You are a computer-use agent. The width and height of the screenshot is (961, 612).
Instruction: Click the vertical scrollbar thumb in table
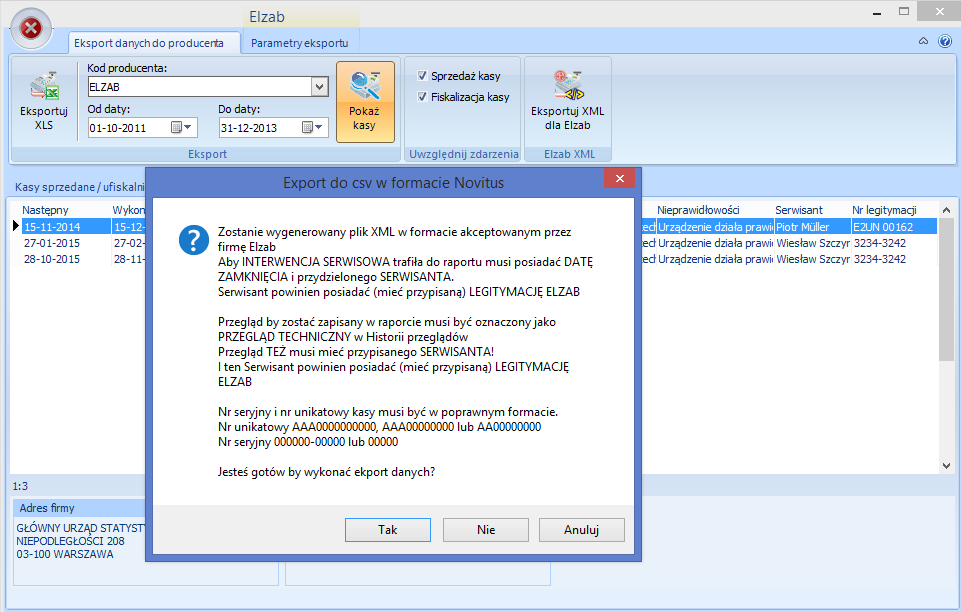tap(946, 289)
